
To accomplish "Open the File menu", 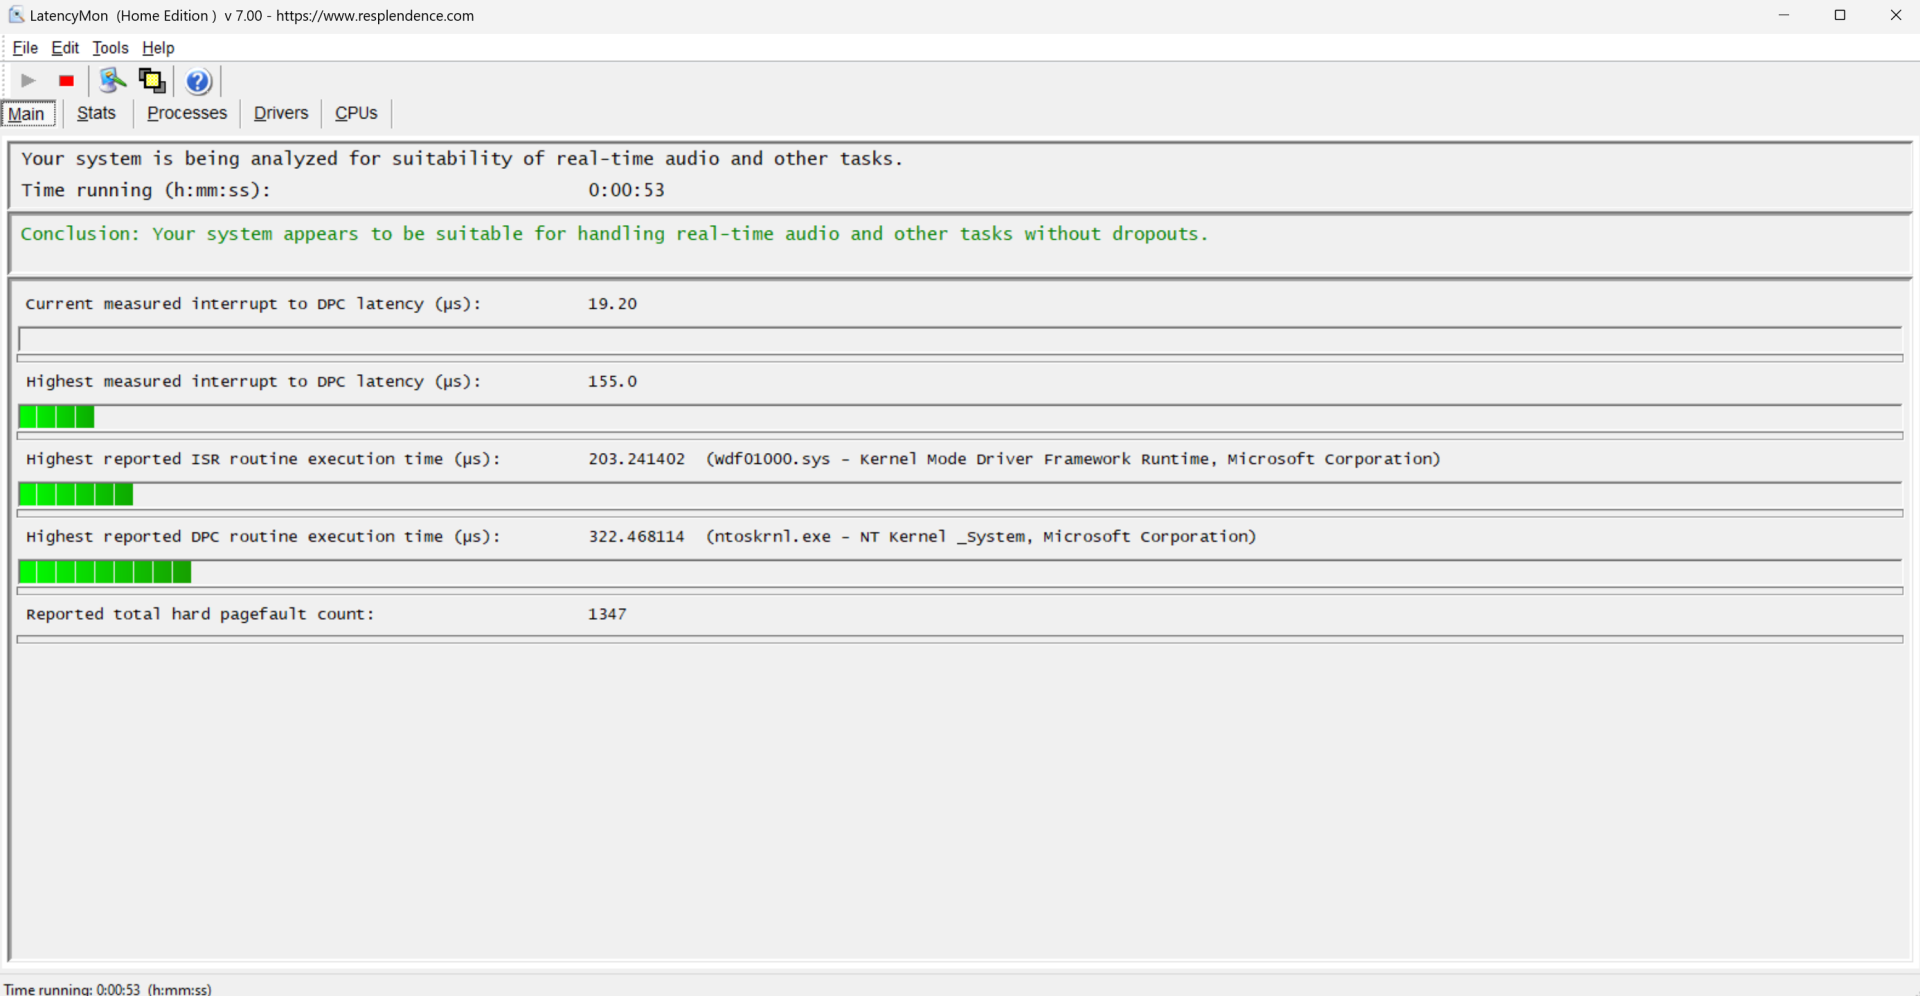I will (x=25, y=48).
